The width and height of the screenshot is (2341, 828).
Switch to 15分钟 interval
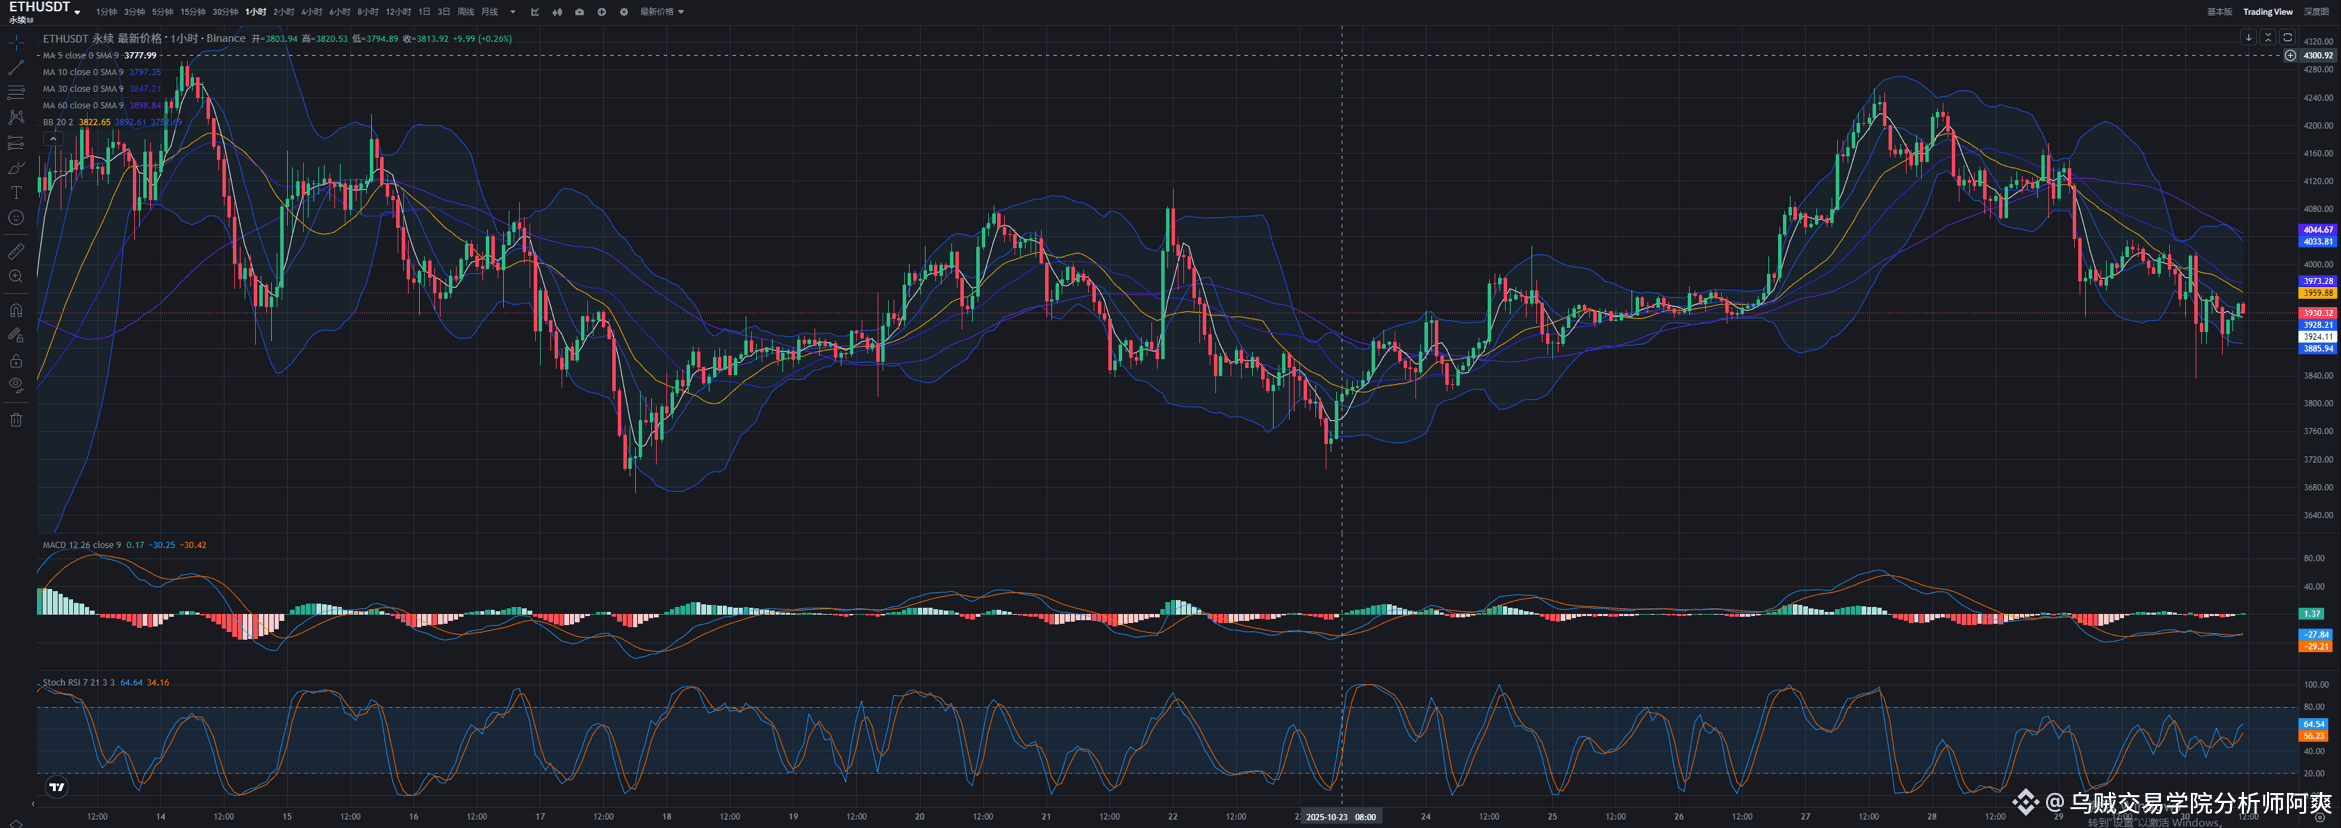192,12
